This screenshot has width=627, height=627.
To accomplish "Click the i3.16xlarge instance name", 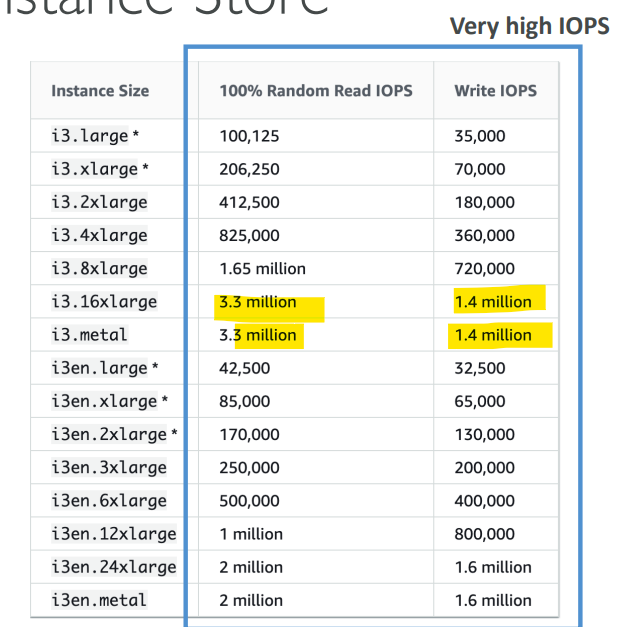I will 104,302.
